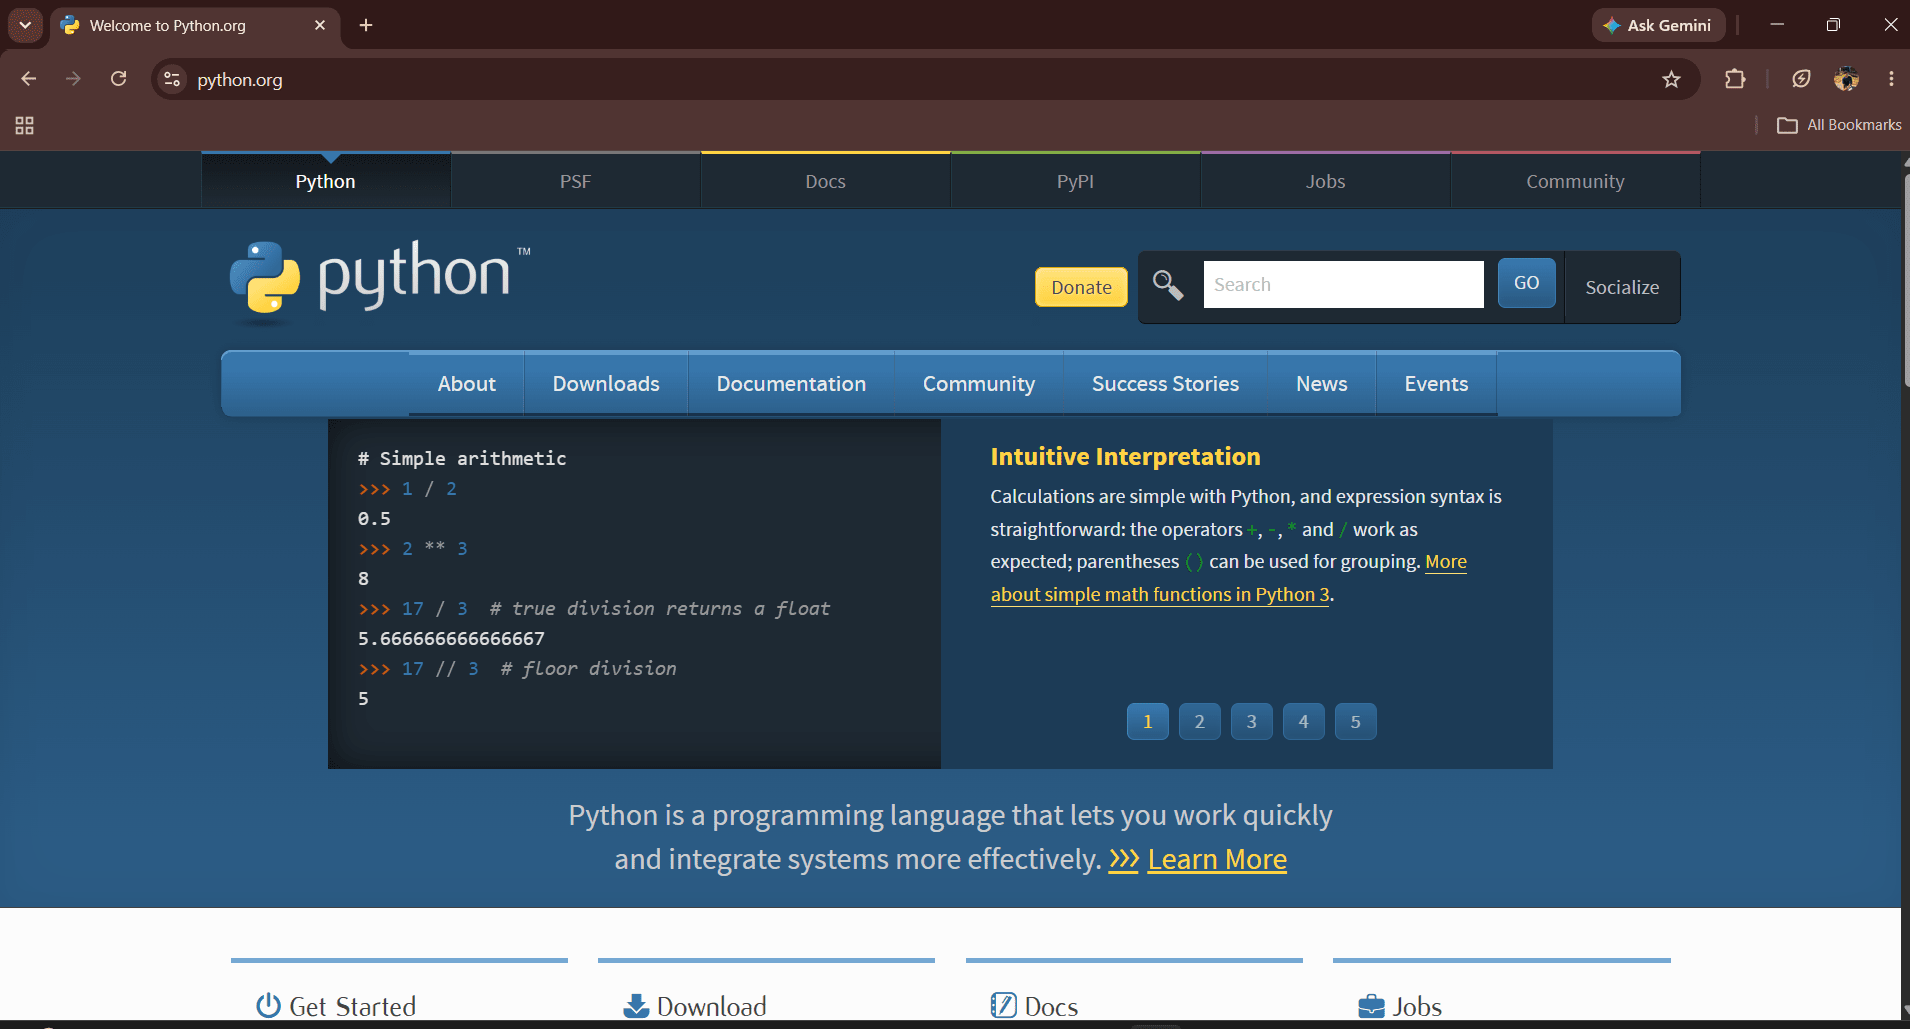Click the browser forward arrow
This screenshot has height=1029, width=1910.
(x=73, y=79)
